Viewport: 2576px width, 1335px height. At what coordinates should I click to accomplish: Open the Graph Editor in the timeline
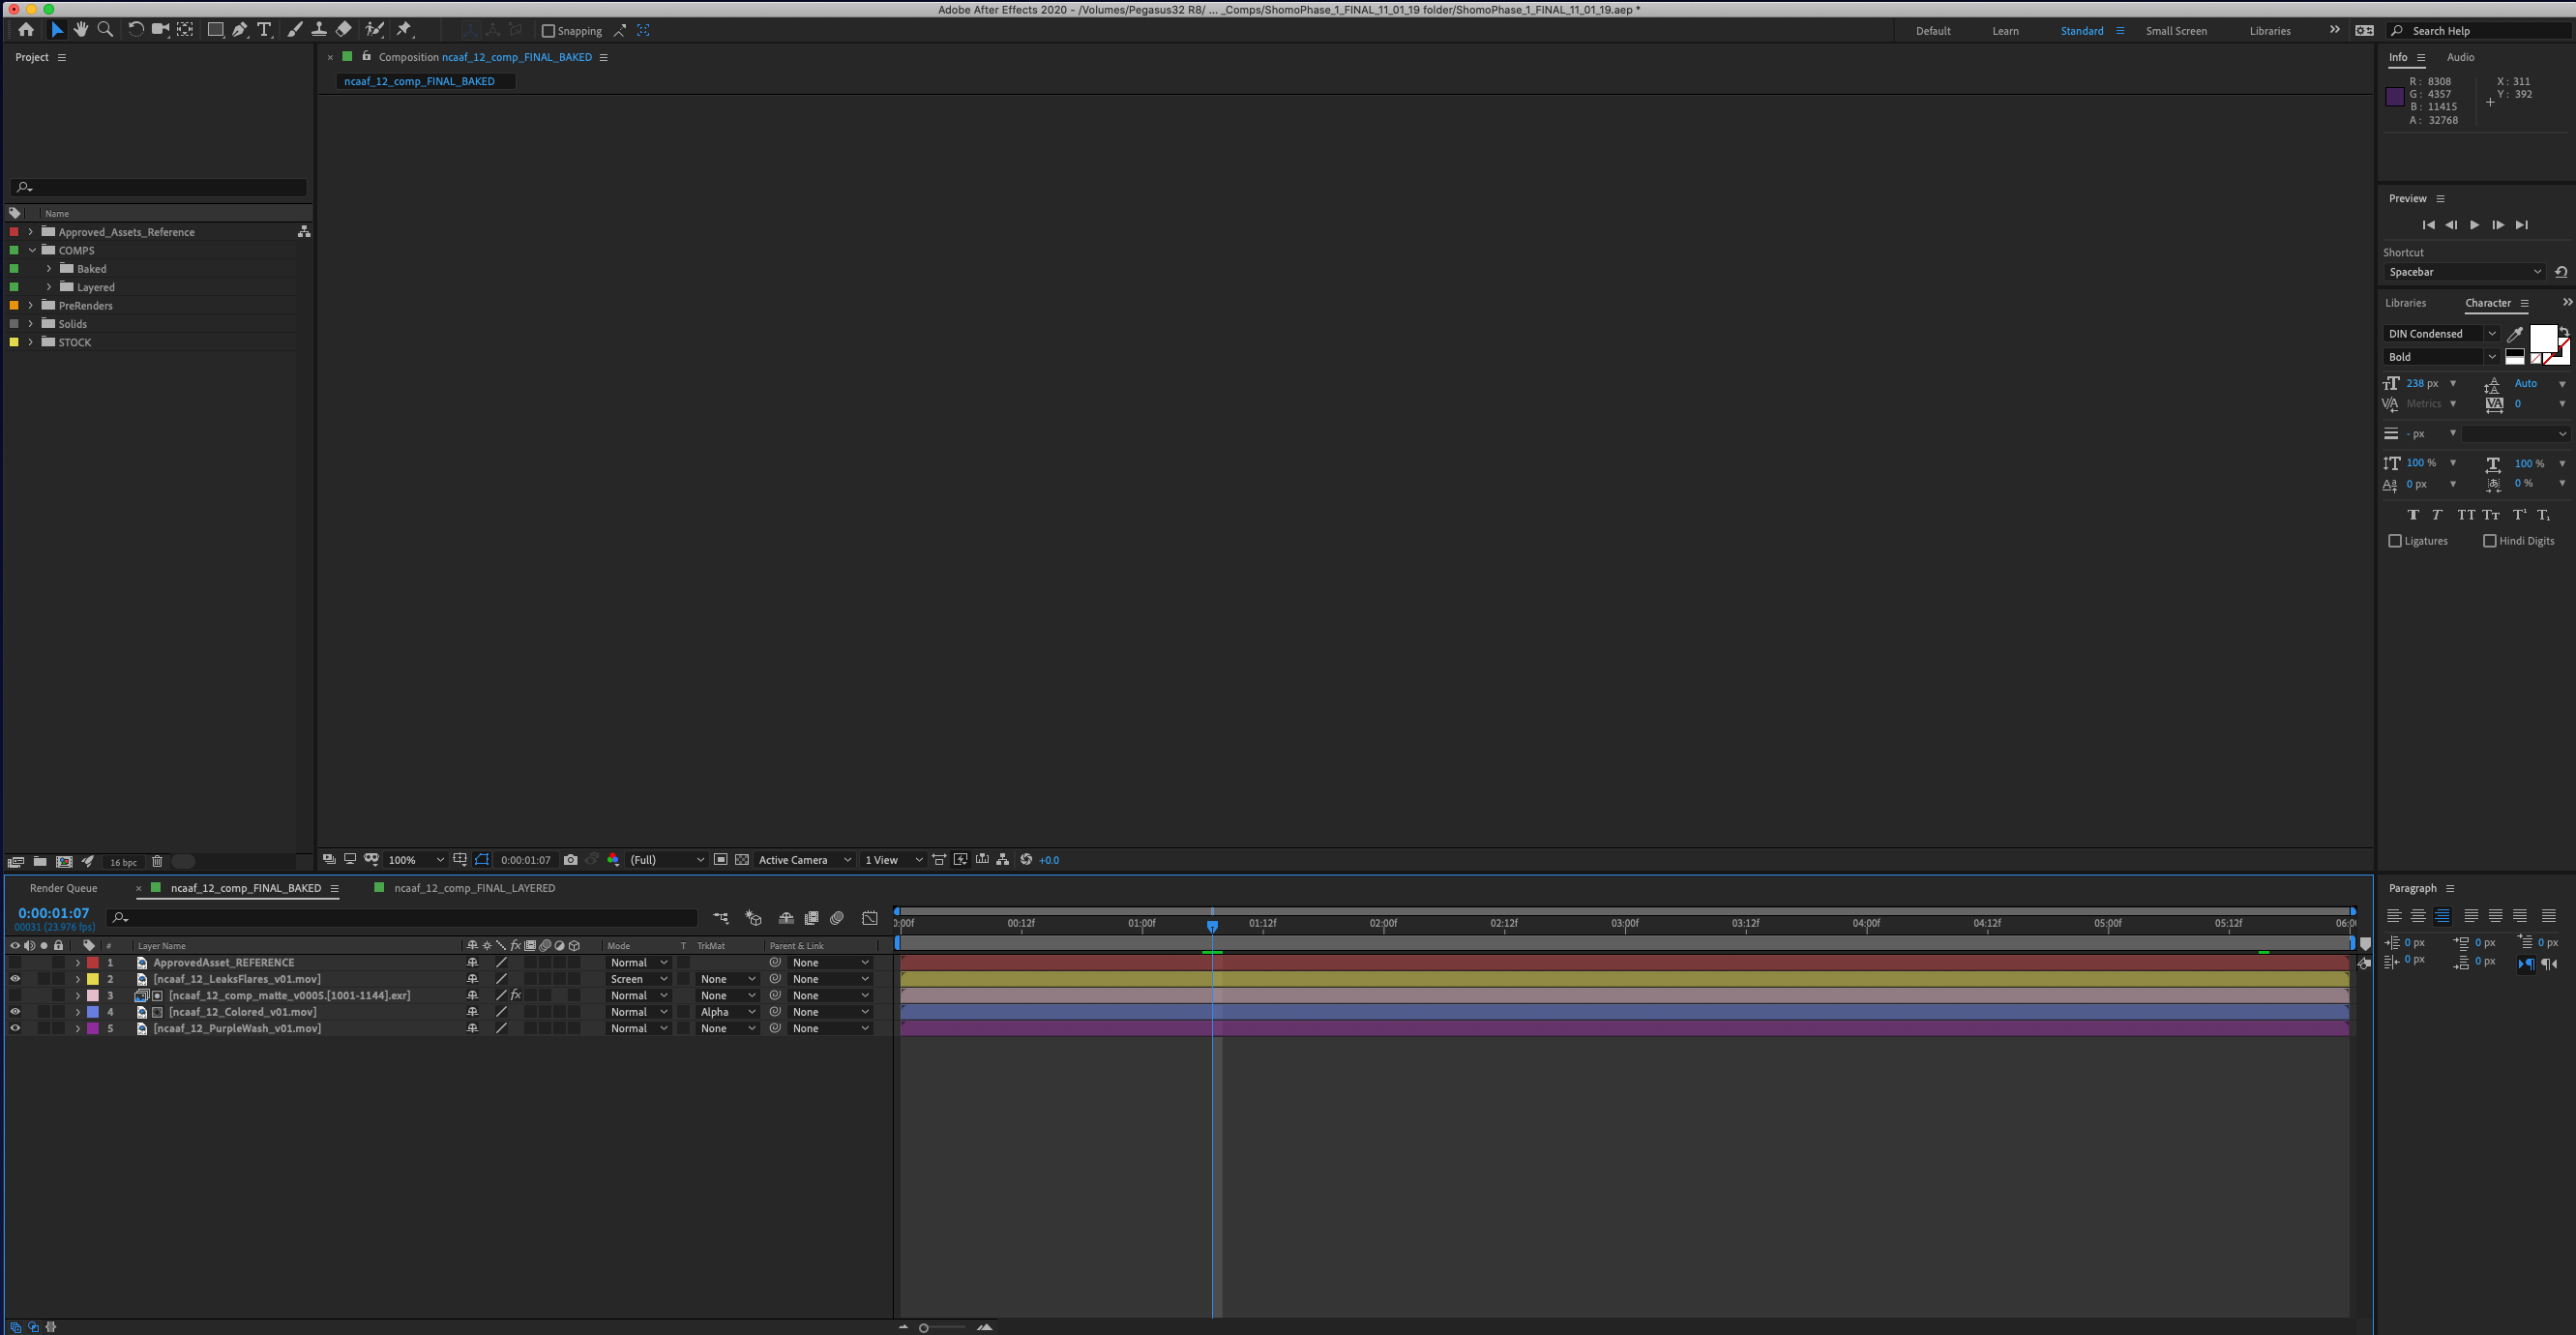click(x=870, y=918)
